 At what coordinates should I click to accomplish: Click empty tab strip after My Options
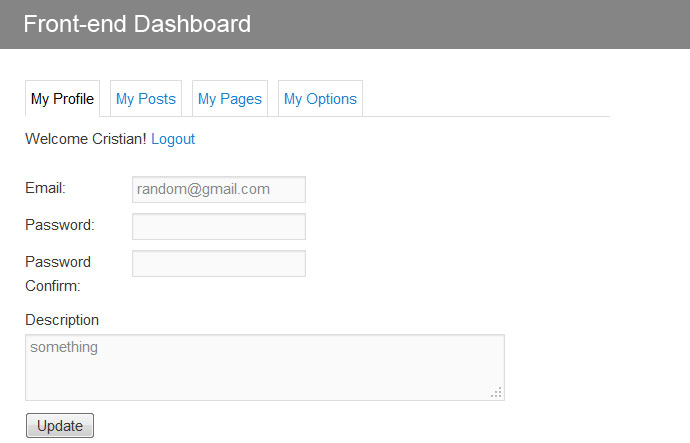(486, 99)
